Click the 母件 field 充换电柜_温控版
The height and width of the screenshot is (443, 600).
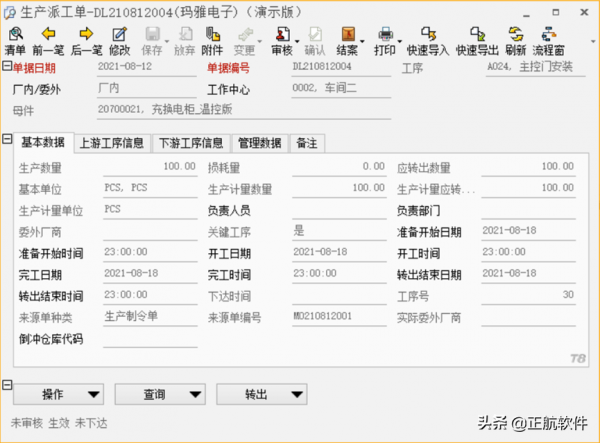(244, 110)
